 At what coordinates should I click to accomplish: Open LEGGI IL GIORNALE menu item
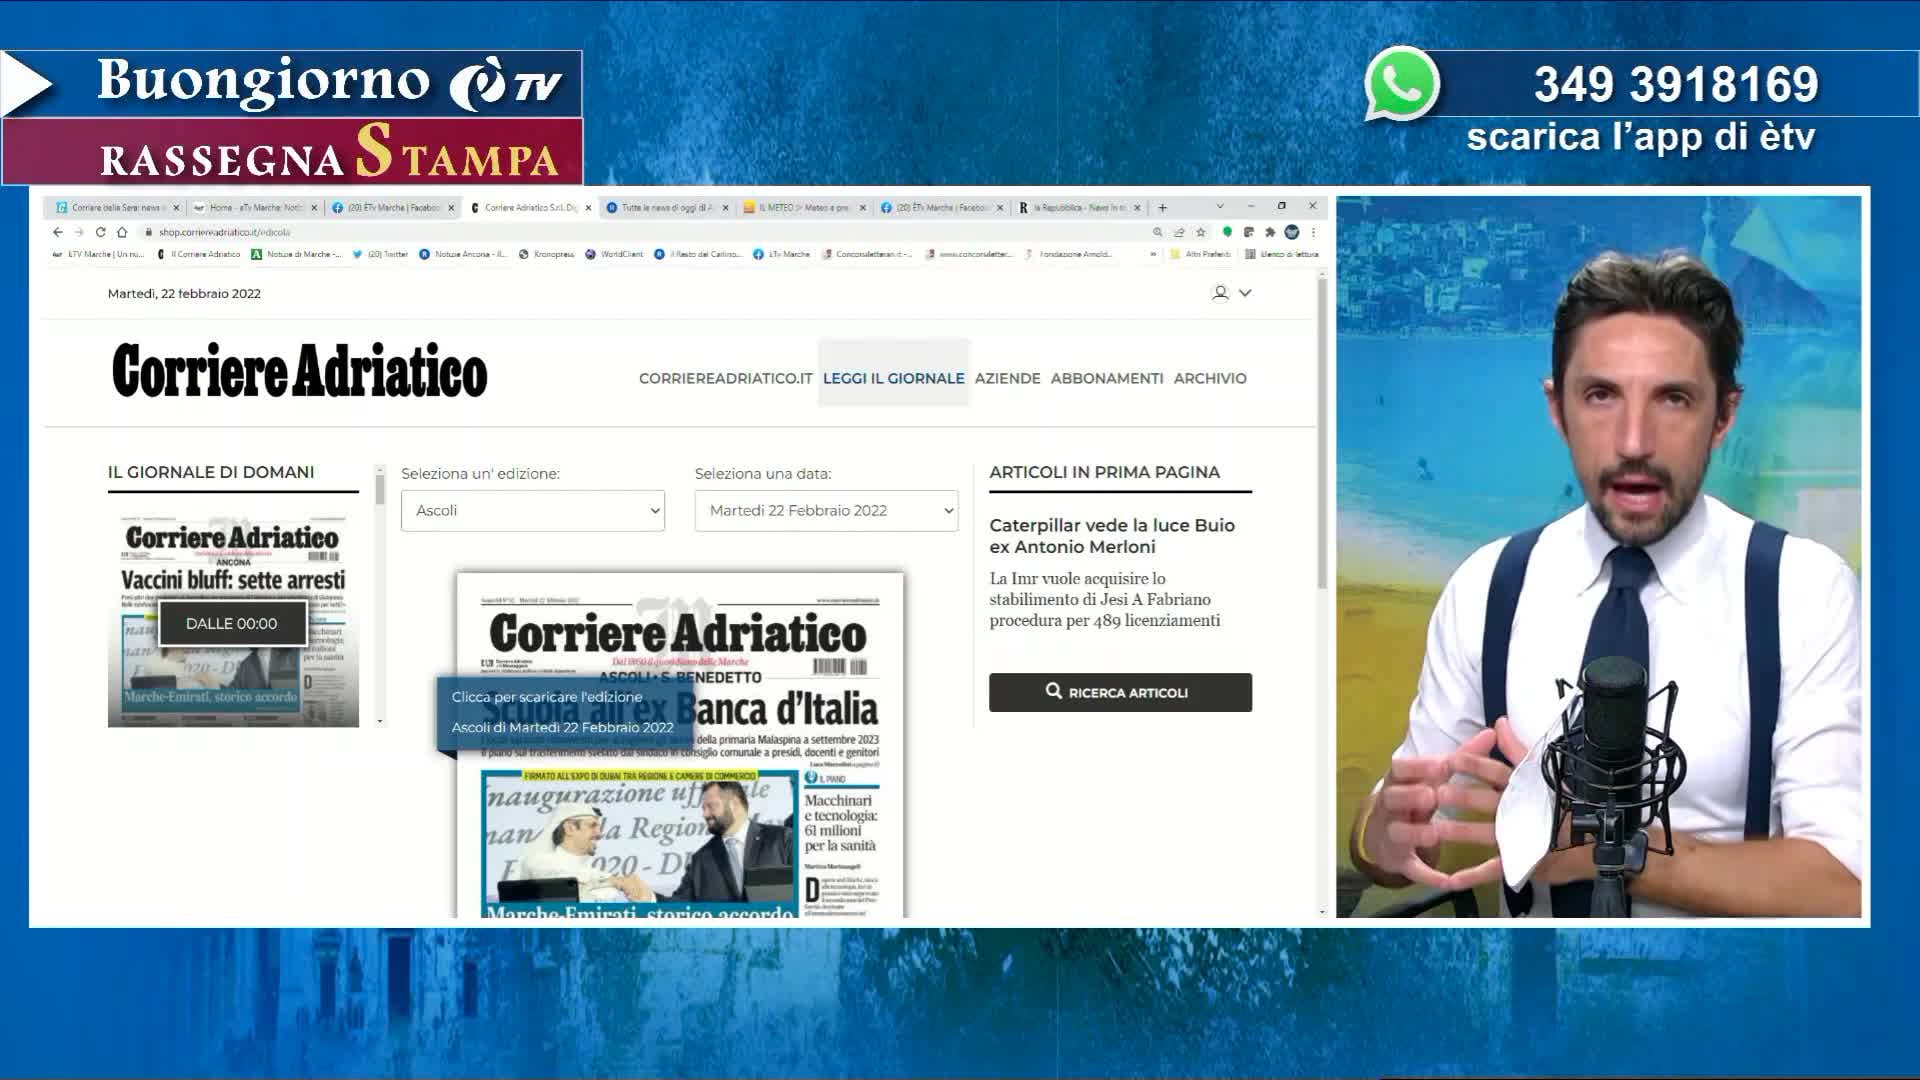[x=893, y=378]
